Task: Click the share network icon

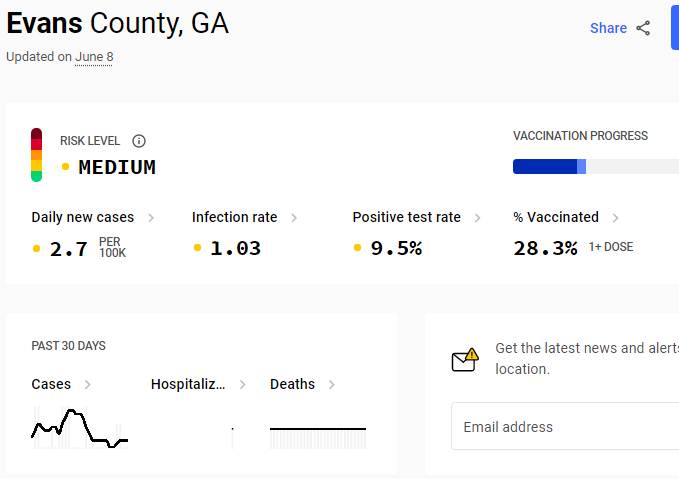Action: 643,28
